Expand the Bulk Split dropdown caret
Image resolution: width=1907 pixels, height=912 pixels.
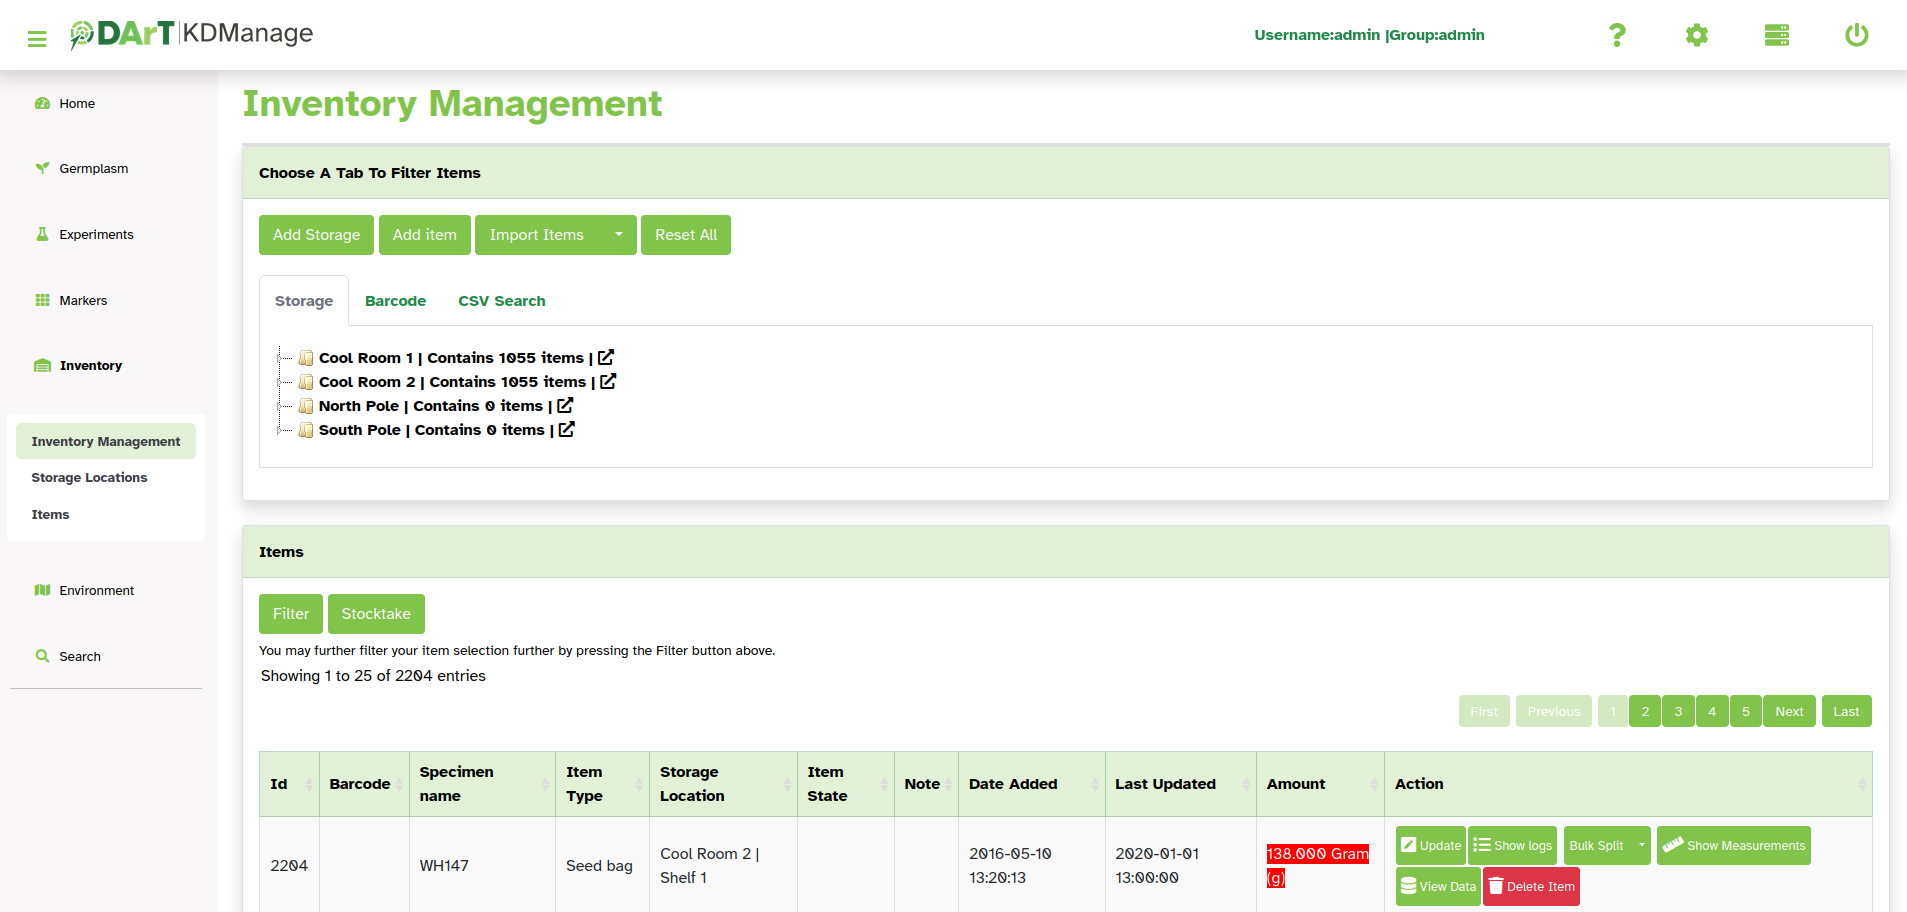(1641, 845)
